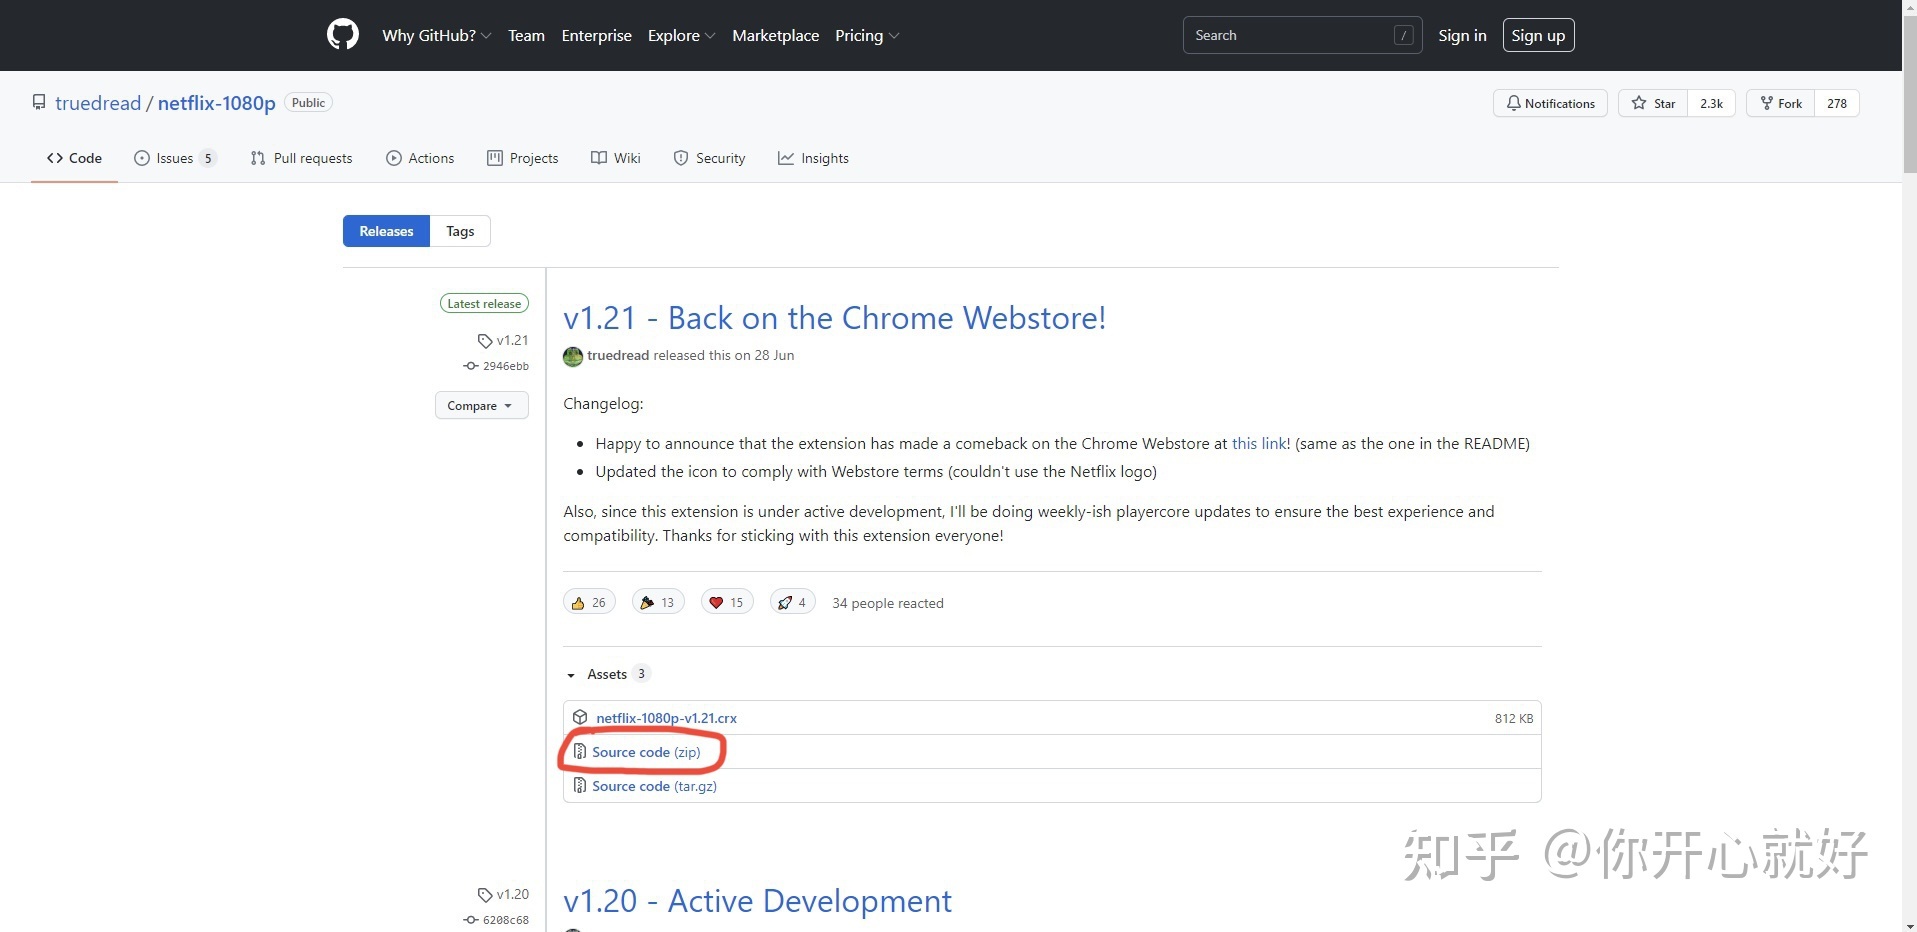
Task: Open the v1.20 Active Development release title
Action: point(757,900)
